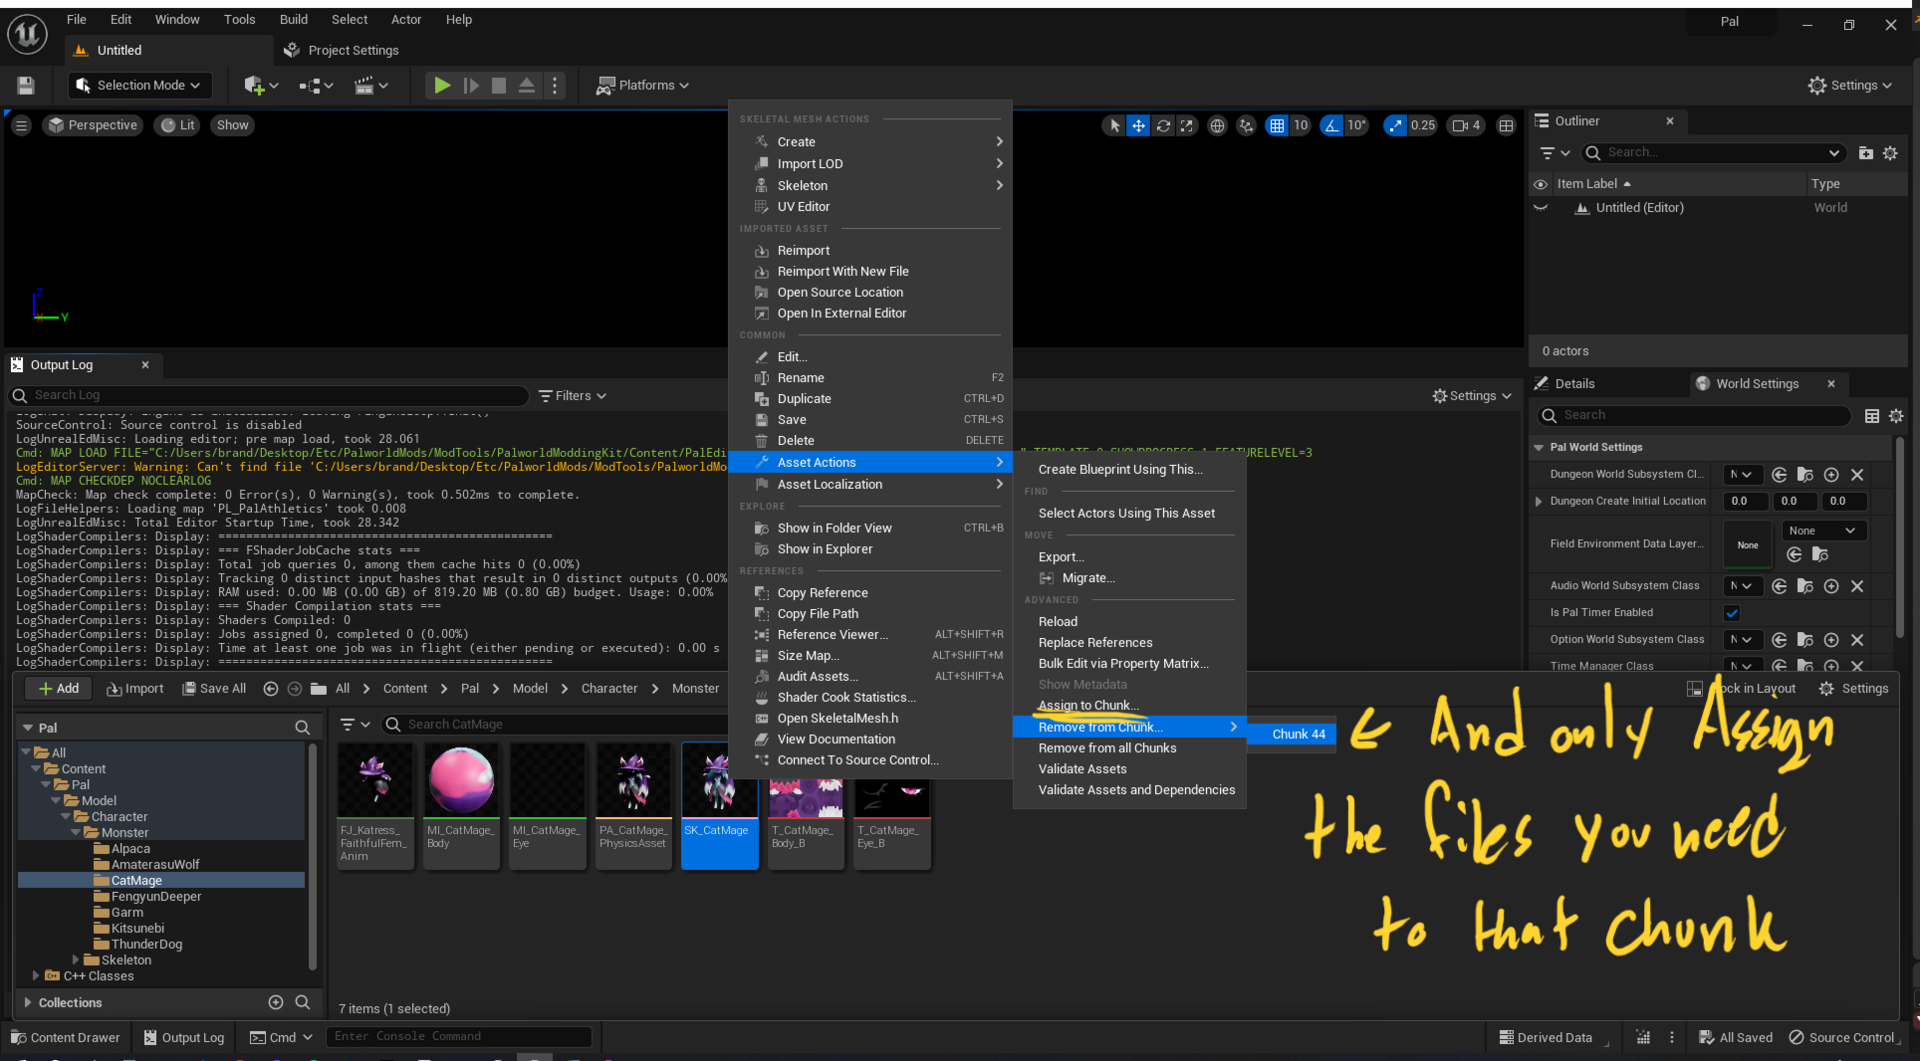Choose Reimport from context menu
This screenshot has height=1061, width=1920.
803,250
